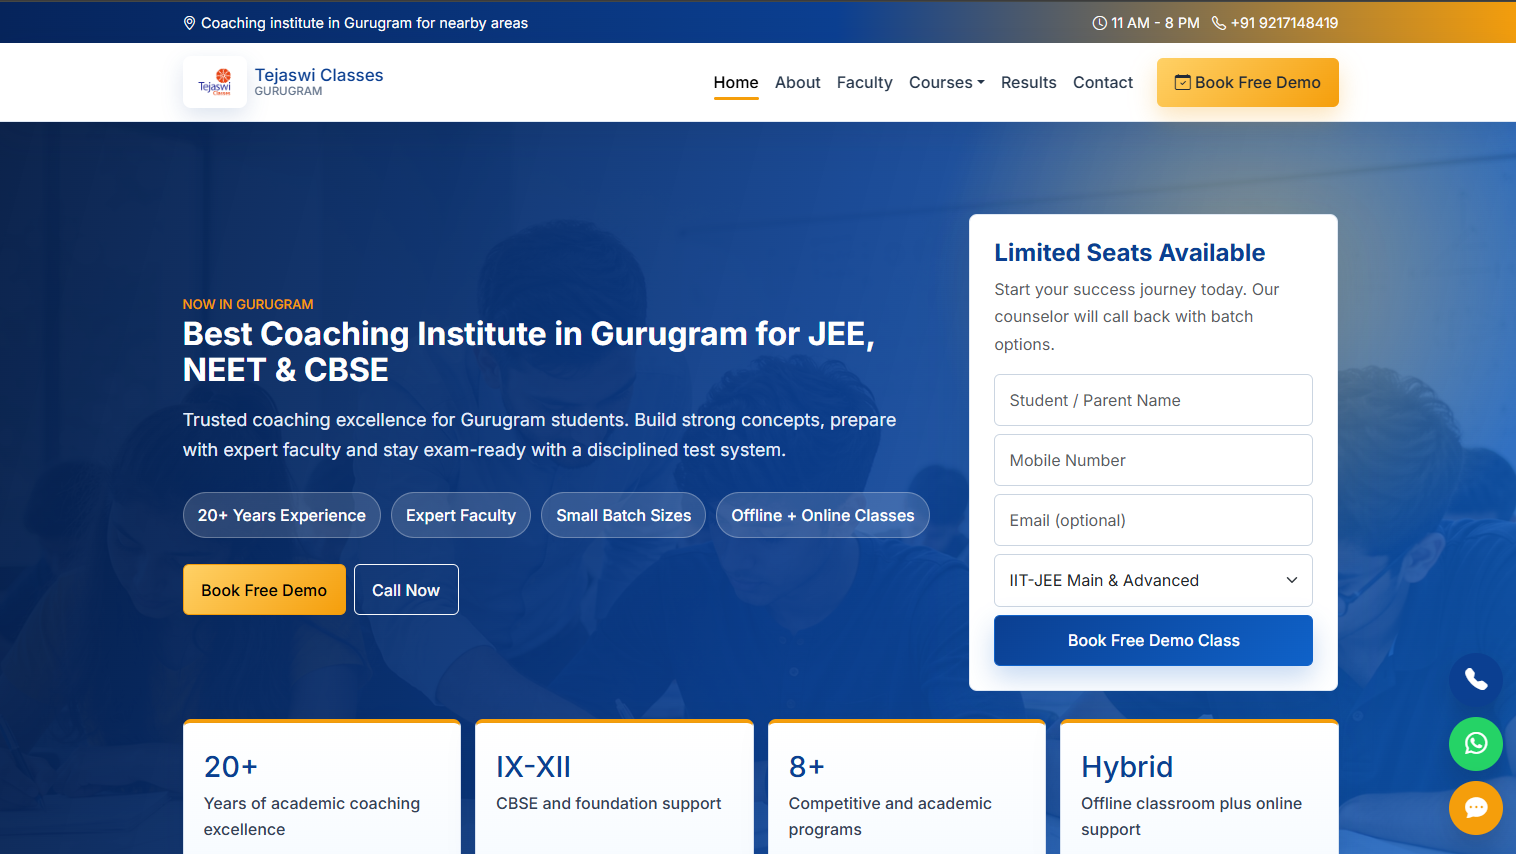Open the Contact page
Screen dimensions: 1516x854
click(1103, 83)
